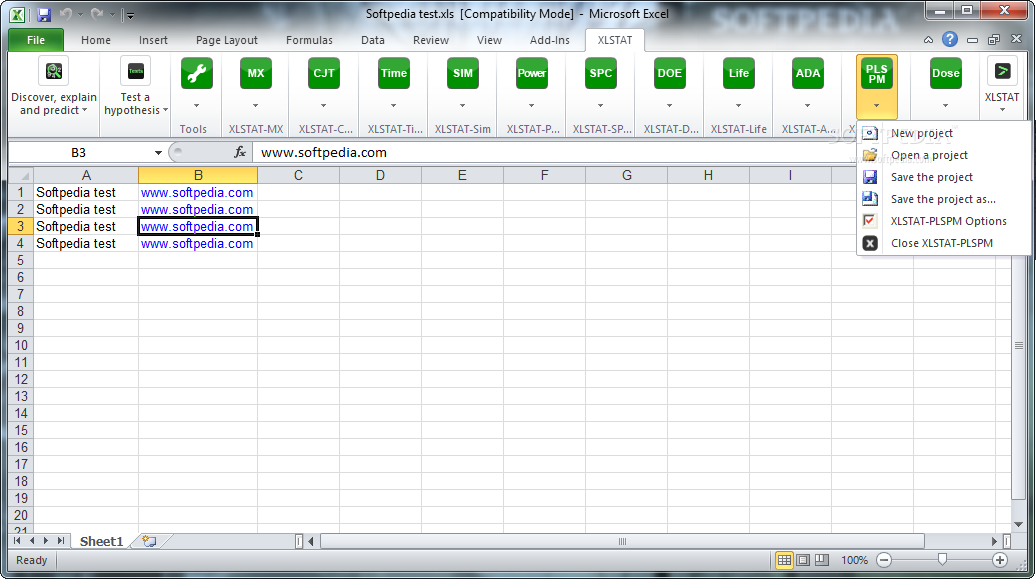
Task: Open the File tab
Action: 36,40
